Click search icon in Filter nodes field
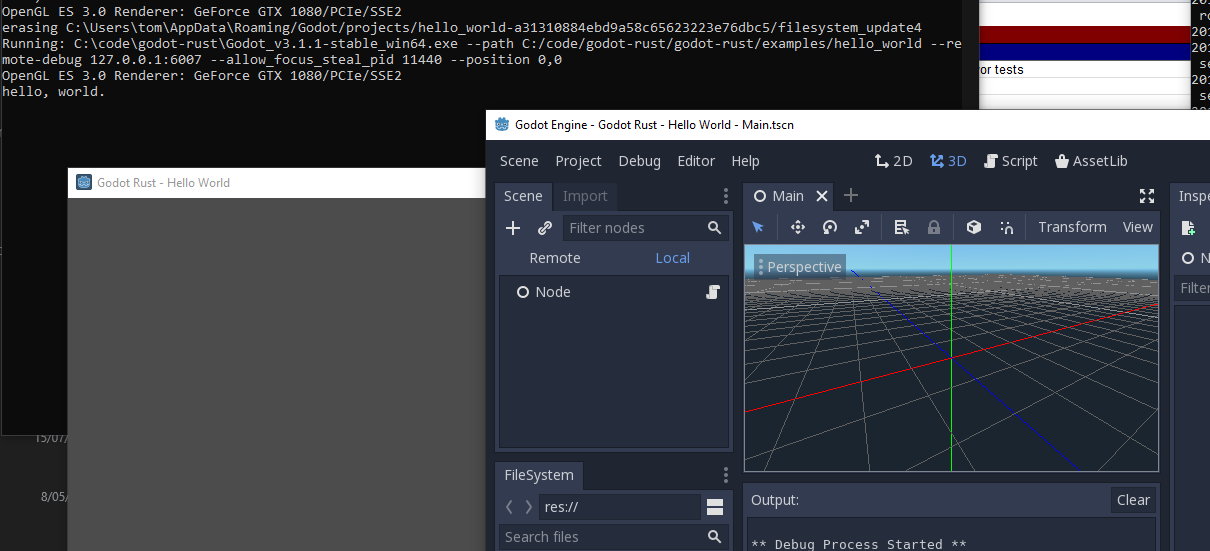The image size is (1210, 551). point(714,228)
